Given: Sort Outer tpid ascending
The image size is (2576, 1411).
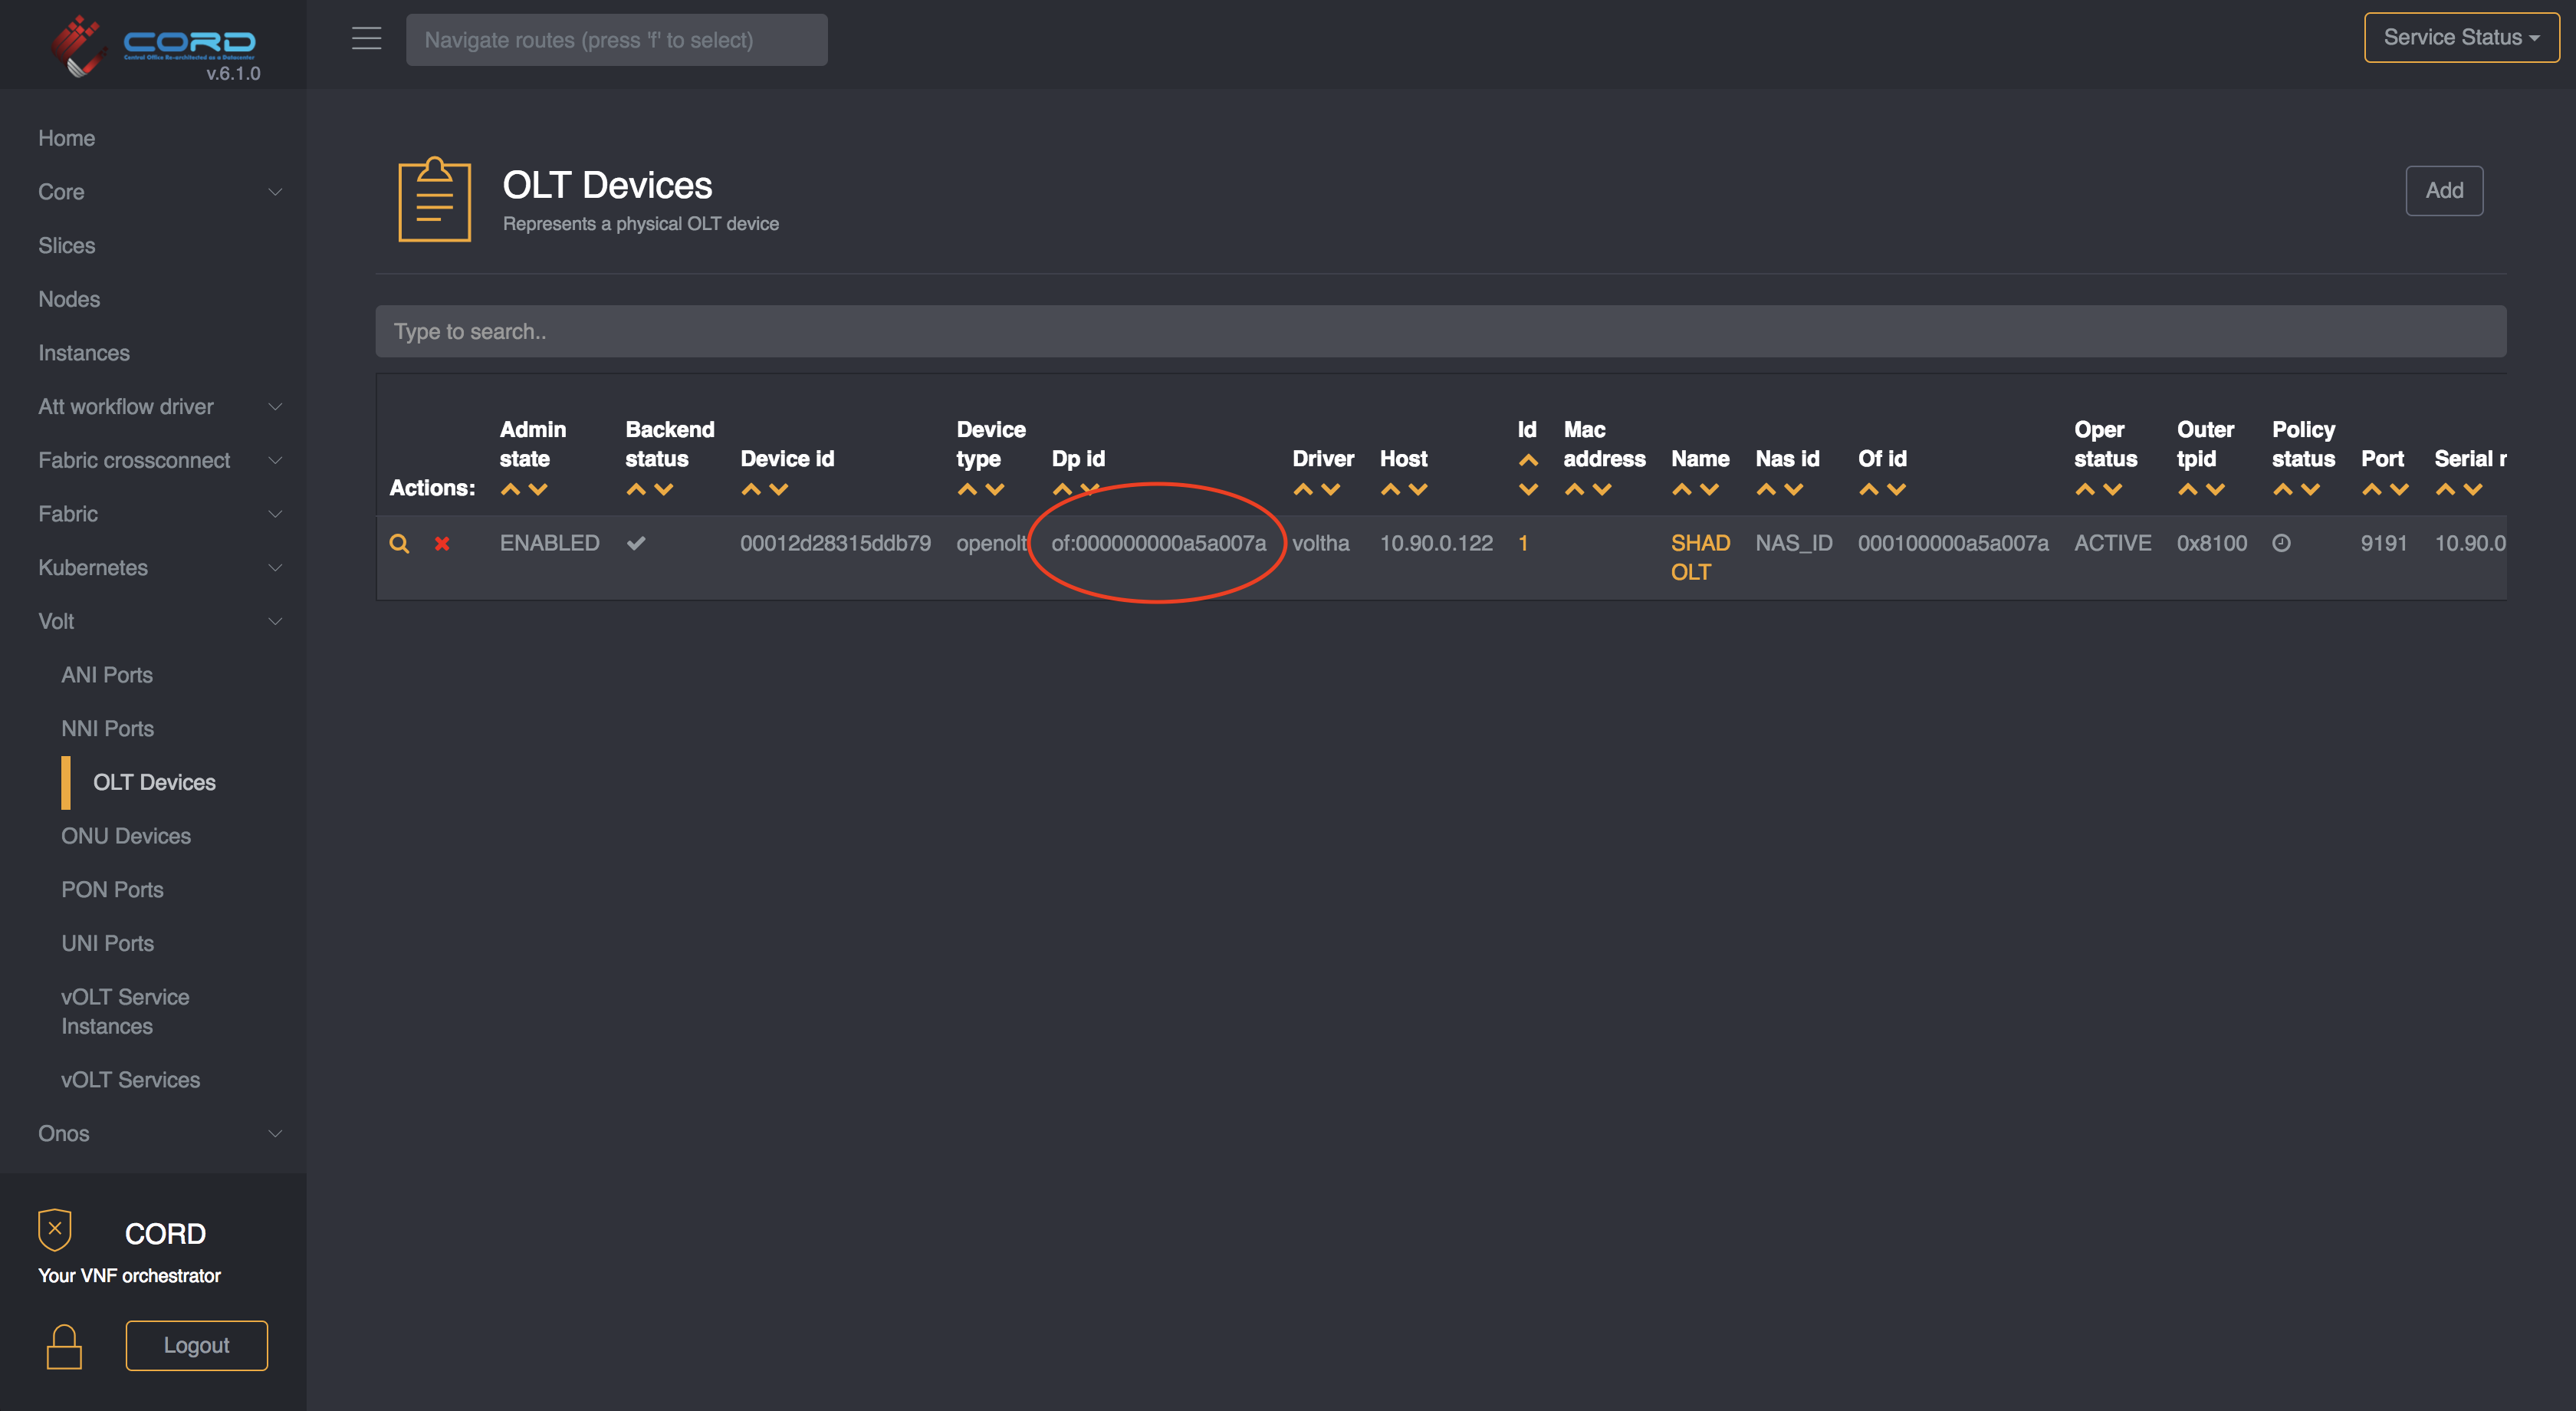Looking at the screenshot, I should 2188,489.
